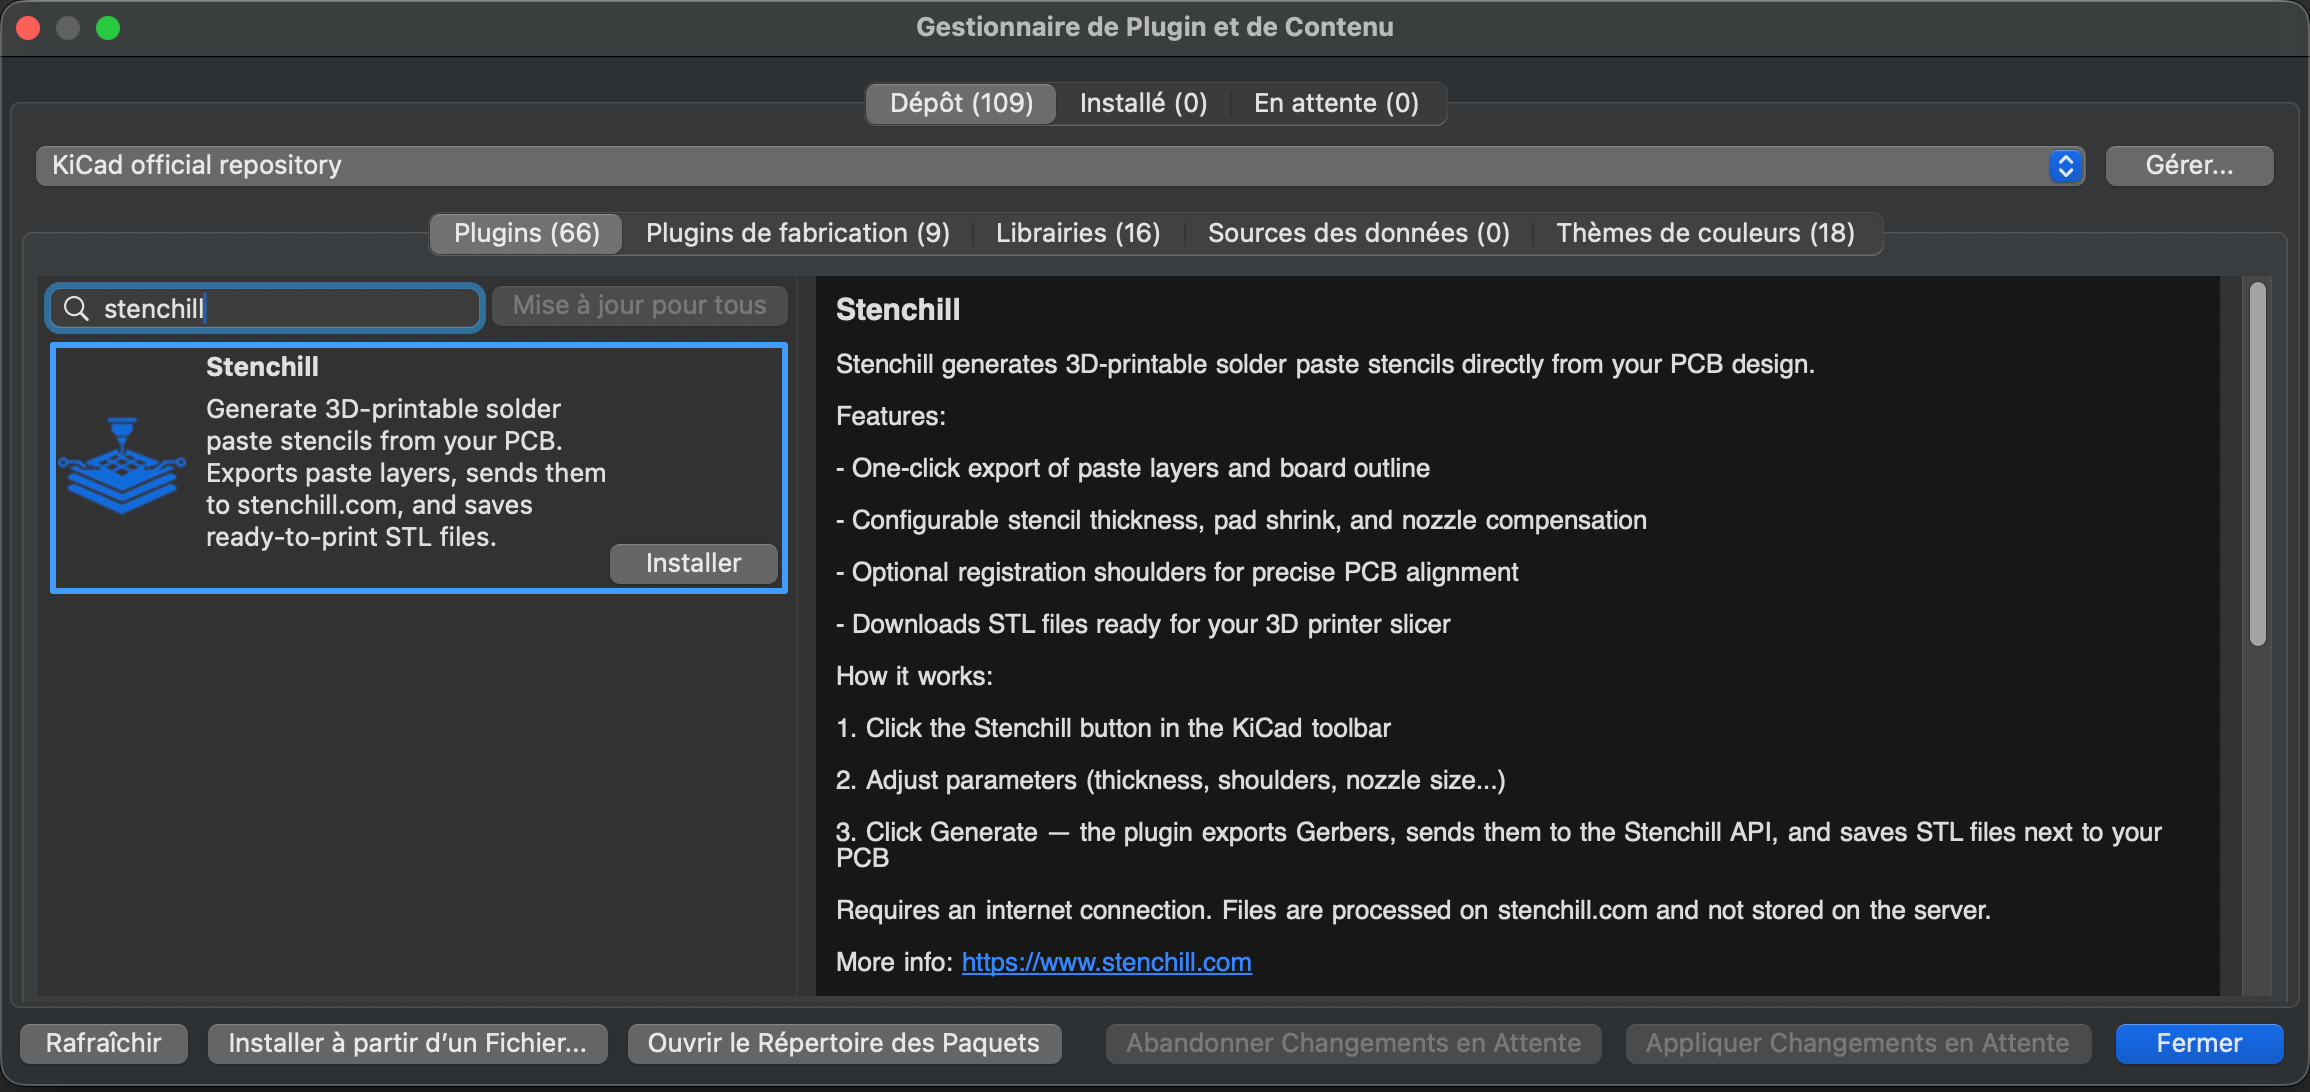This screenshot has width=2310, height=1092.
Task: View Thèmes de couleurs (18) tab
Action: point(1705,233)
